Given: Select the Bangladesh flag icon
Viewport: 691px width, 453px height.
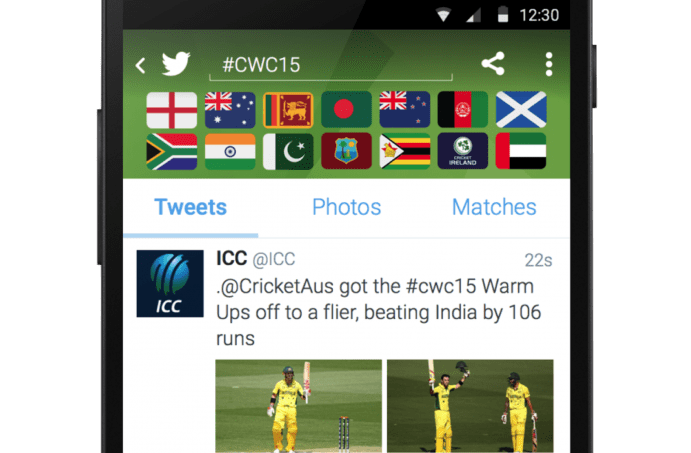Looking at the screenshot, I should [346, 110].
